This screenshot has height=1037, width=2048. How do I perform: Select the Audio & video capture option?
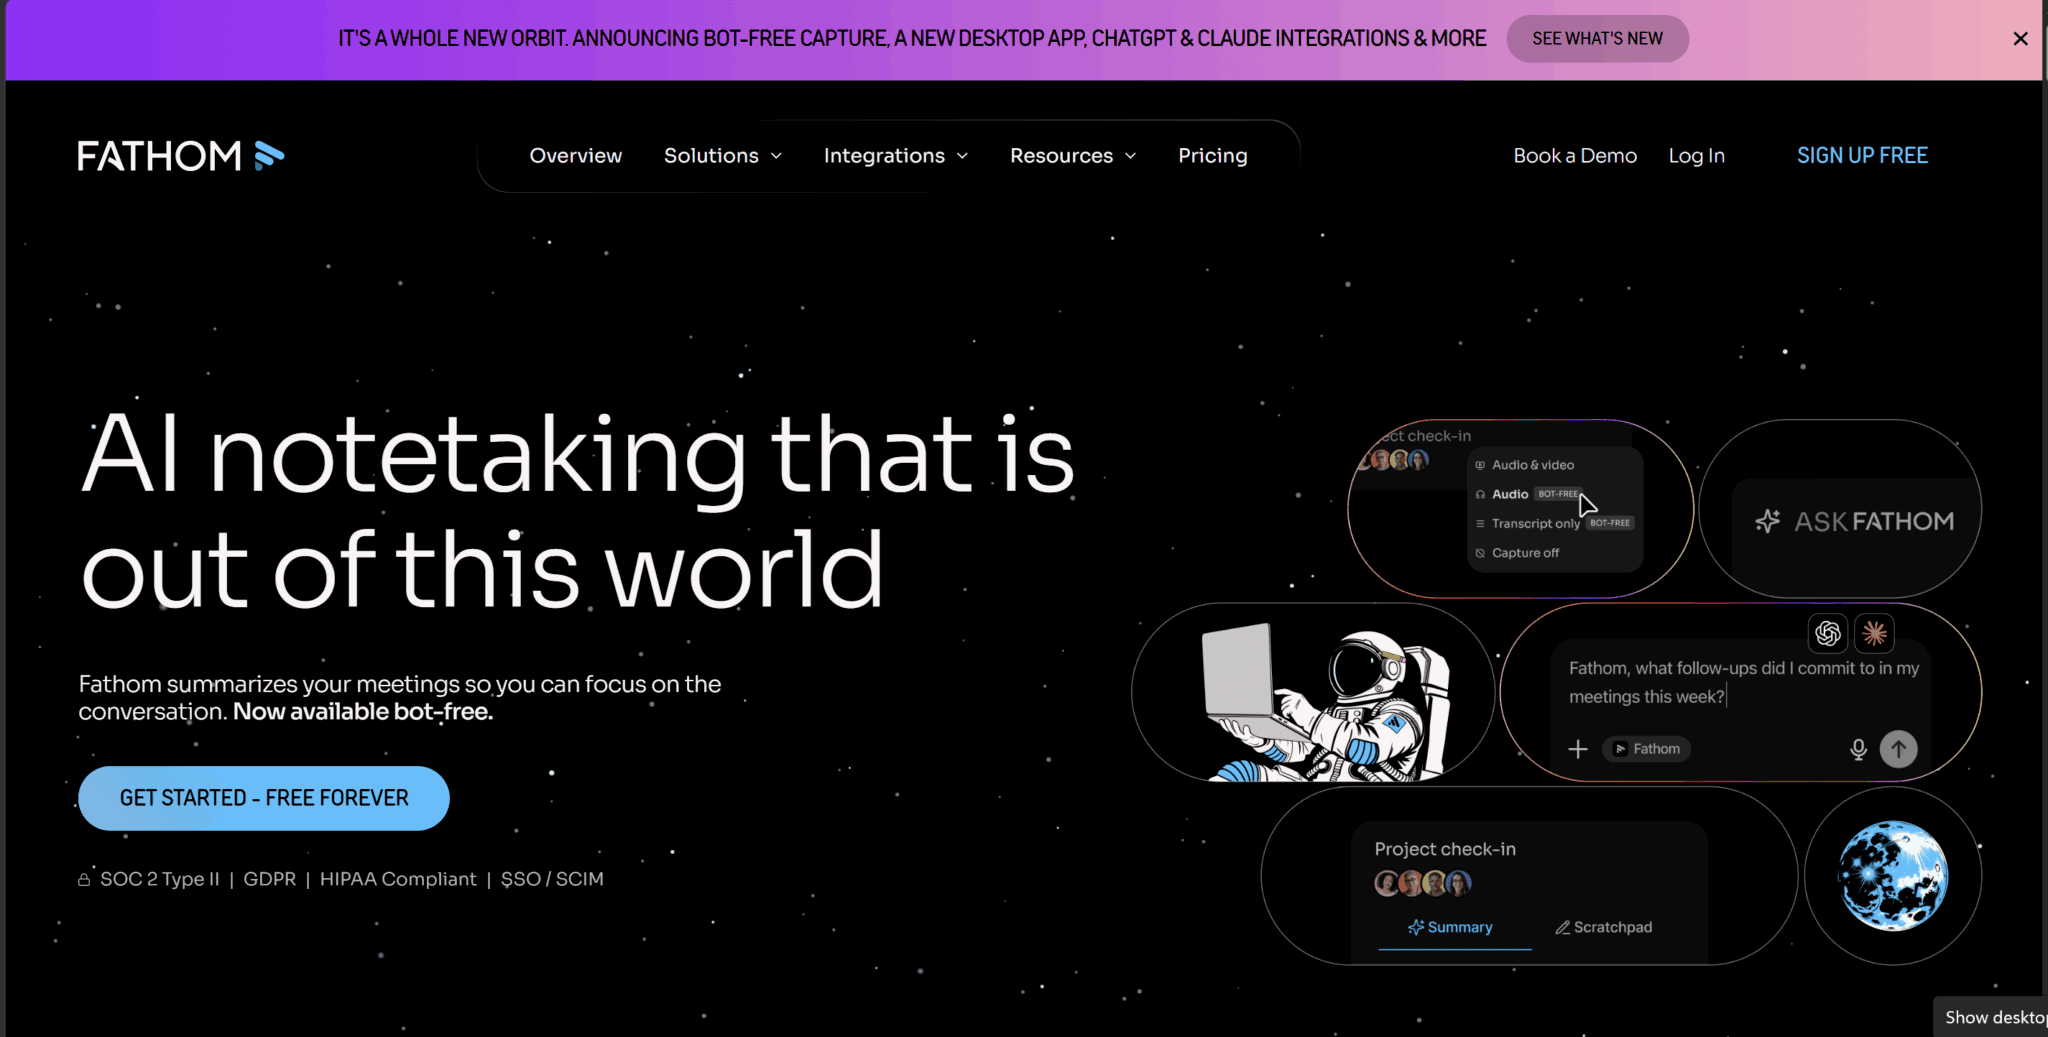[x=1524, y=465]
